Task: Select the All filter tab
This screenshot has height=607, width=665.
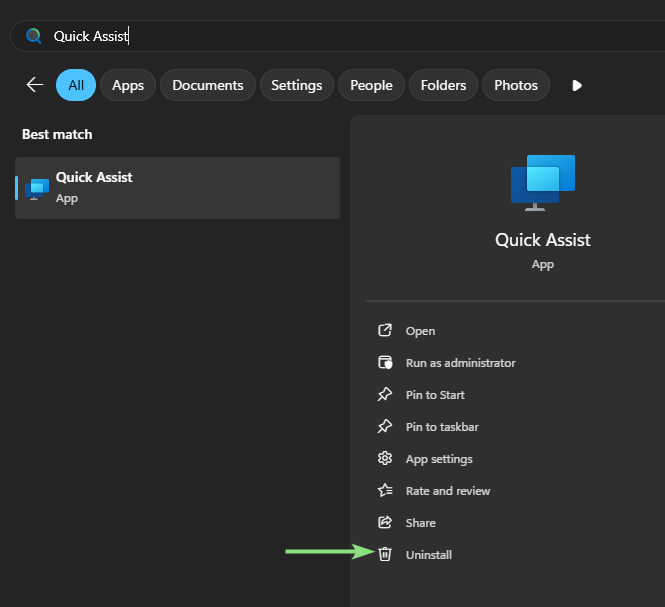Action: tap(76, 85)
